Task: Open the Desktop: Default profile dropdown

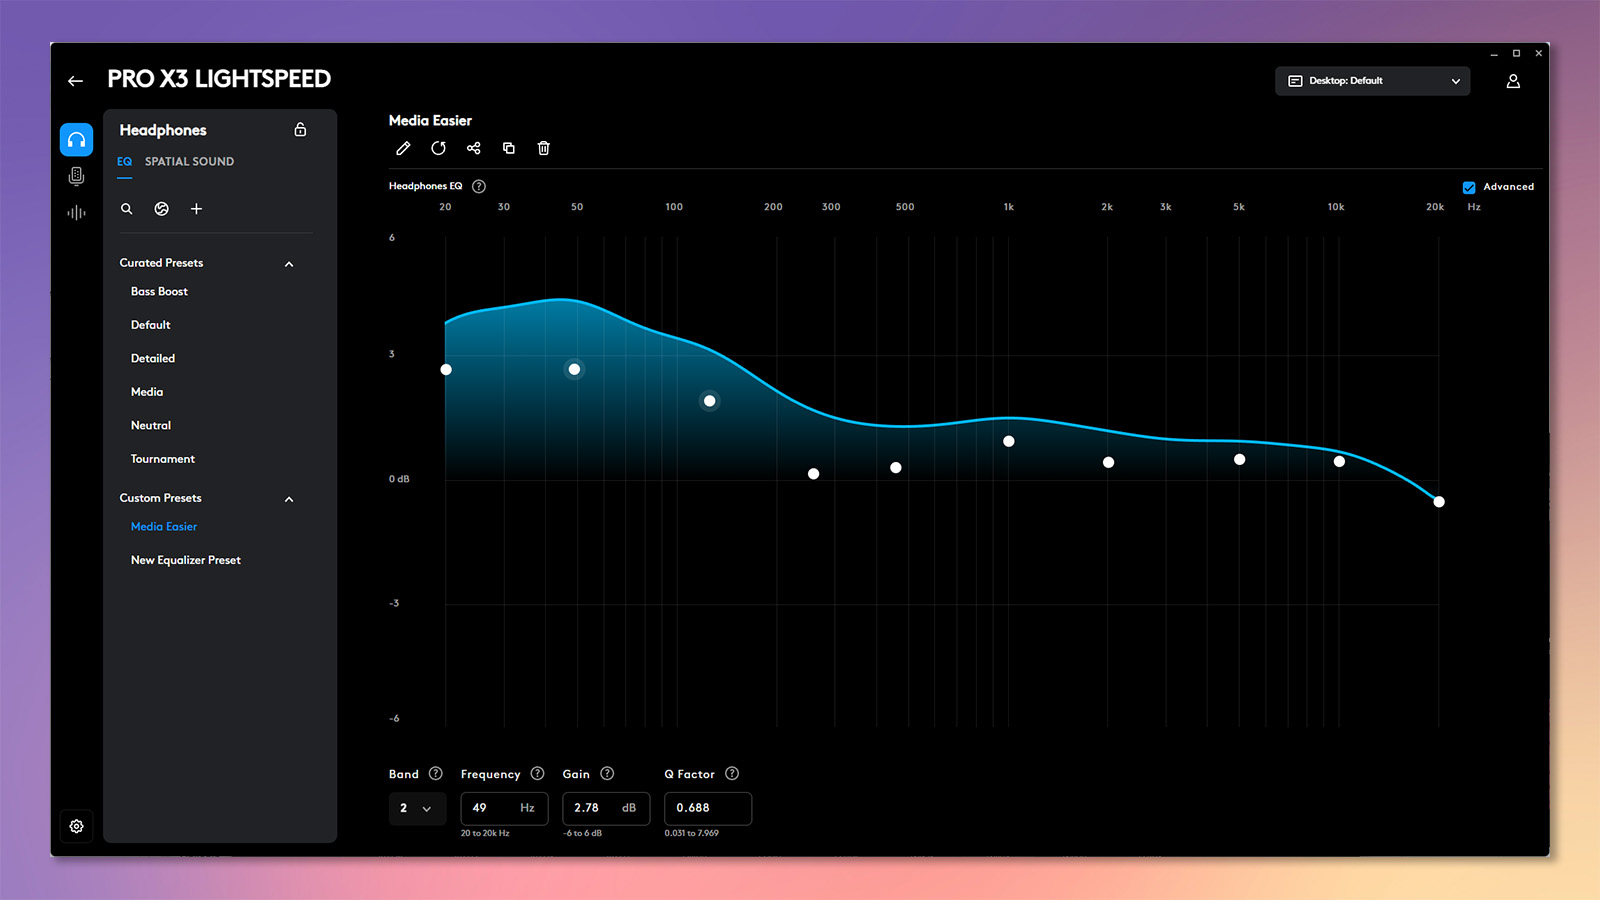Action: pyautogui.click(x=1372, y=81)
